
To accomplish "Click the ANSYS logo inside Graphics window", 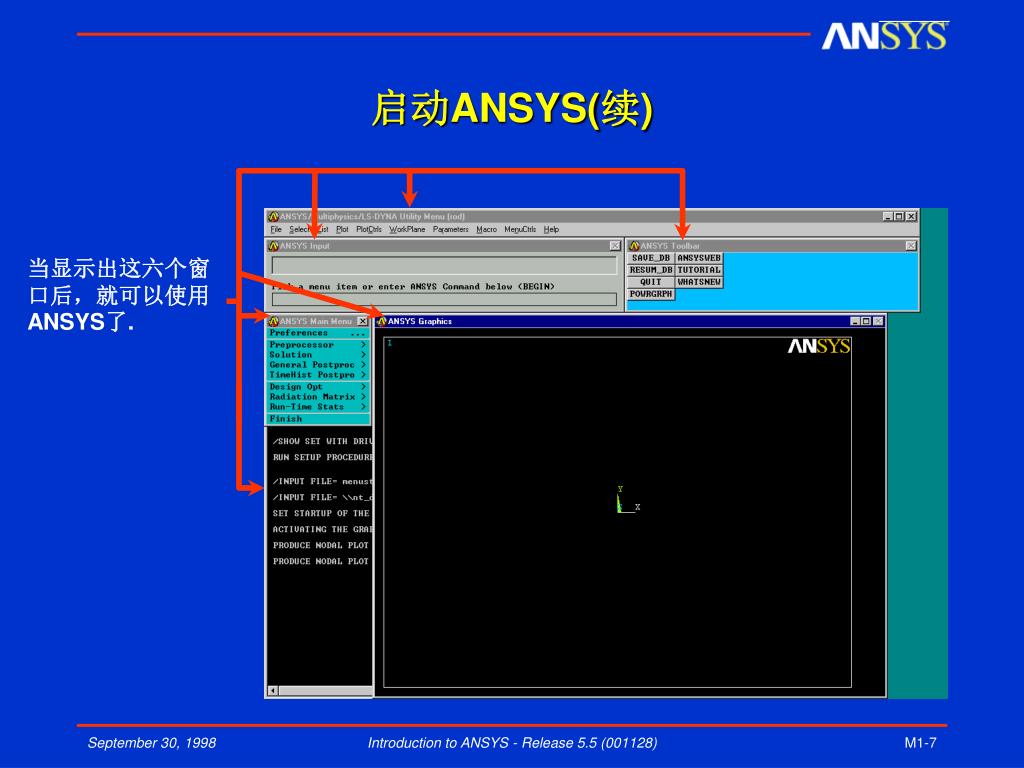I will (819, 345).
